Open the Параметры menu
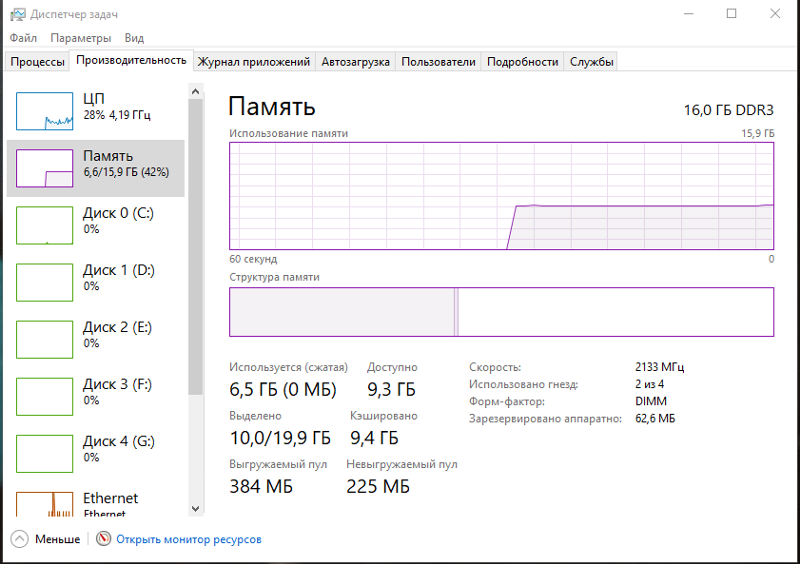The height and width of the screenshot is (564, 800). 81,38
